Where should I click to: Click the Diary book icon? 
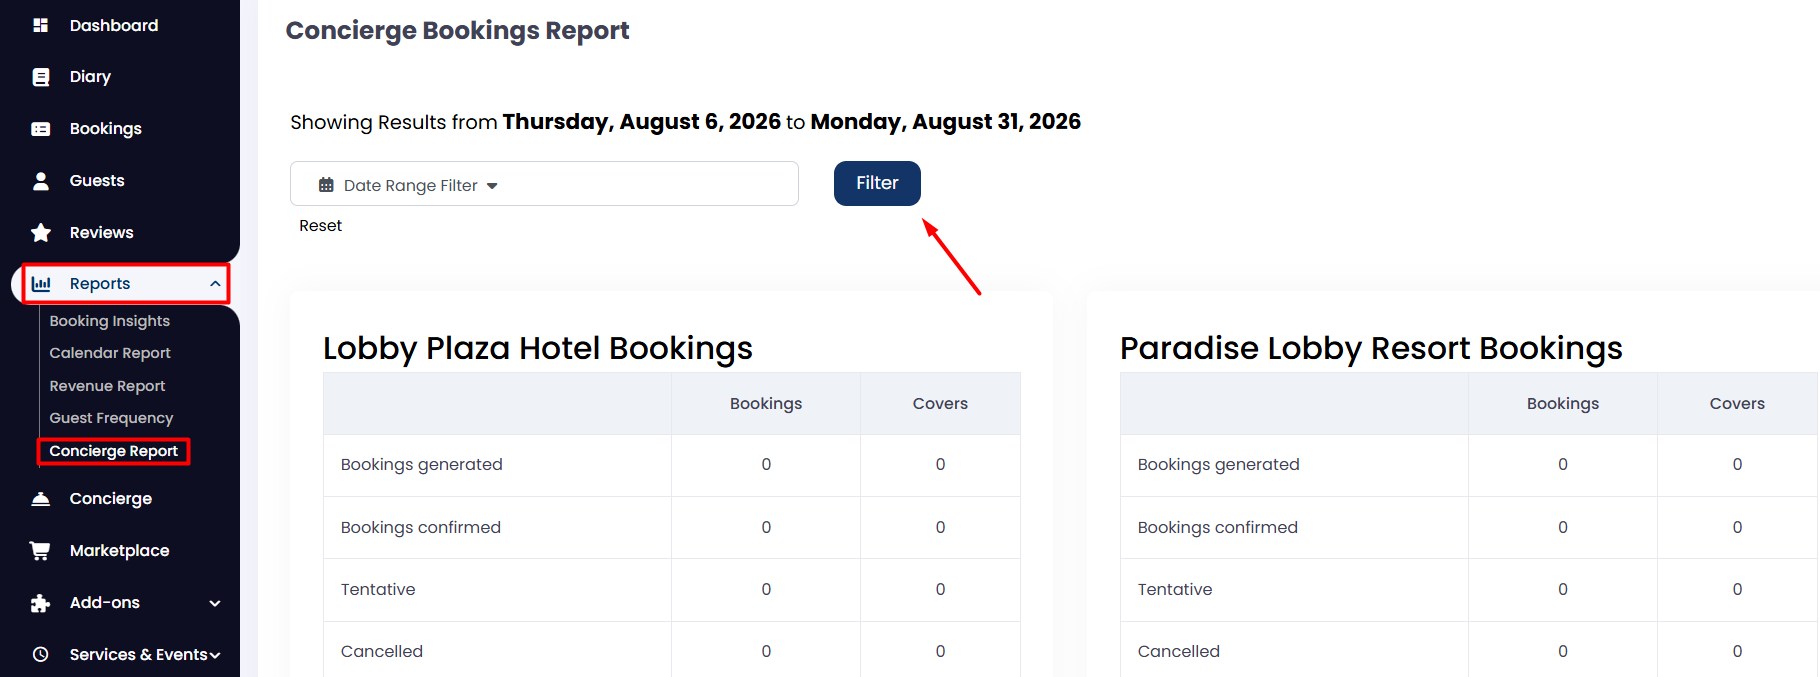pyautogui.click(x=41, y=77)
